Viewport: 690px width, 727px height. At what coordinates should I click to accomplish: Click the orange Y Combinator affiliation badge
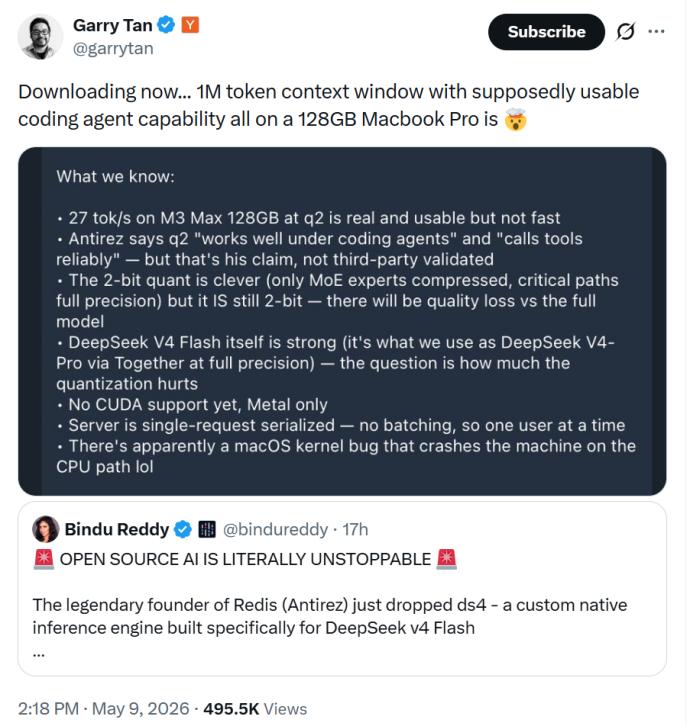pos(190,25)
